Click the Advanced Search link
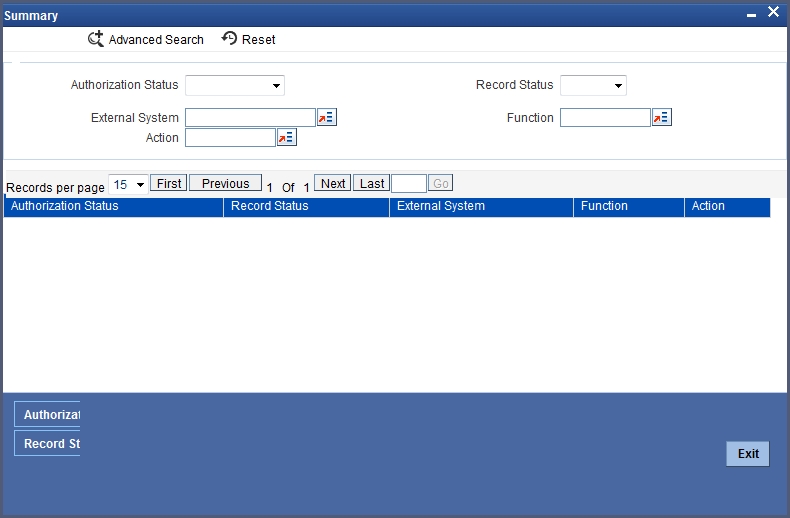Image resolution: width=790 pixels, height=518 pixels. coord(156,39)
